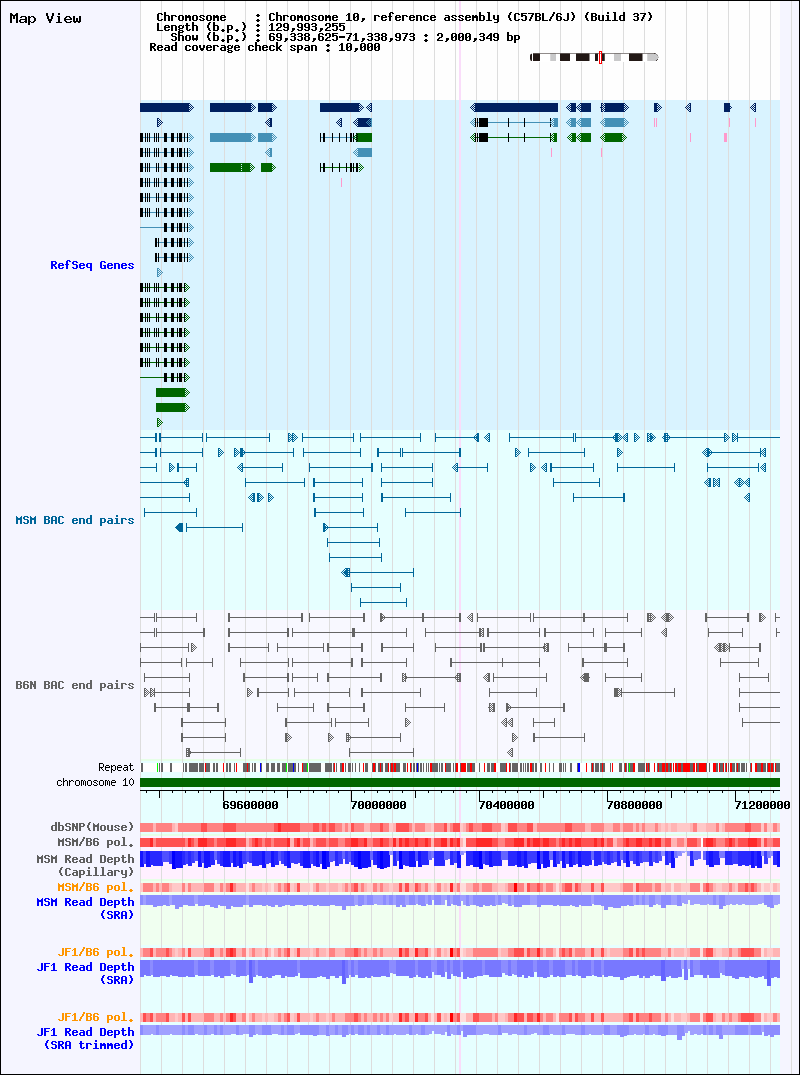The width and height of the screenshot is (800, 1075).
Task: Click the Repeat track band
Action: (x=460, y=767)
